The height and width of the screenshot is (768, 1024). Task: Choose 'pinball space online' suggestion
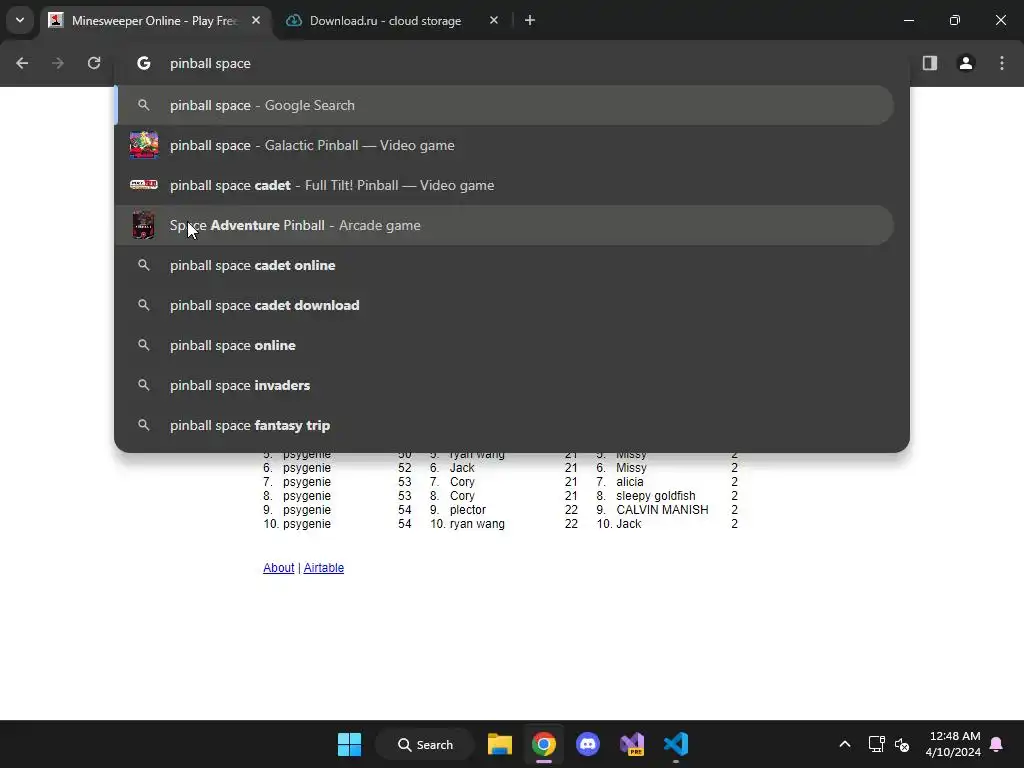(x=504, y=345)
